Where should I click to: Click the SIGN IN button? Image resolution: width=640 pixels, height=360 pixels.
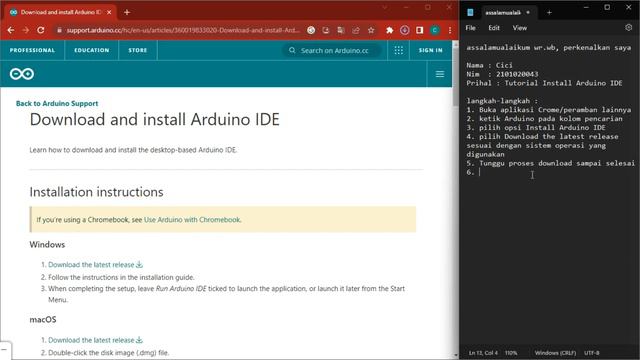tap(430, 50)
